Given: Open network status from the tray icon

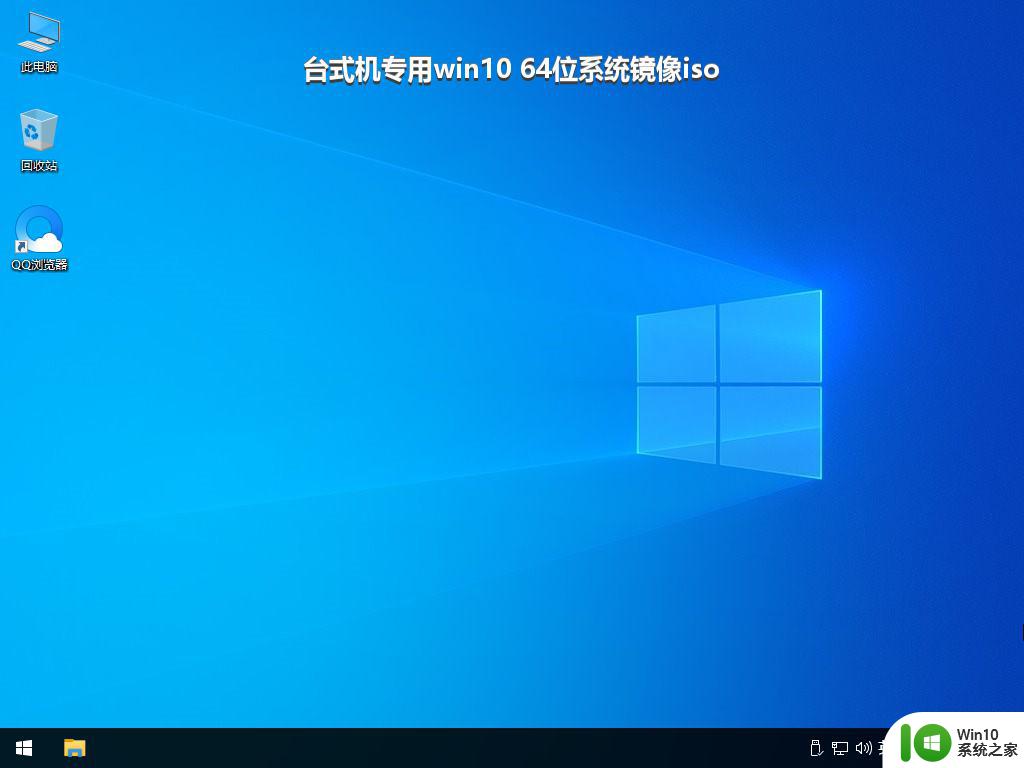Looking at the screenshot, I should tap(839, 748).
